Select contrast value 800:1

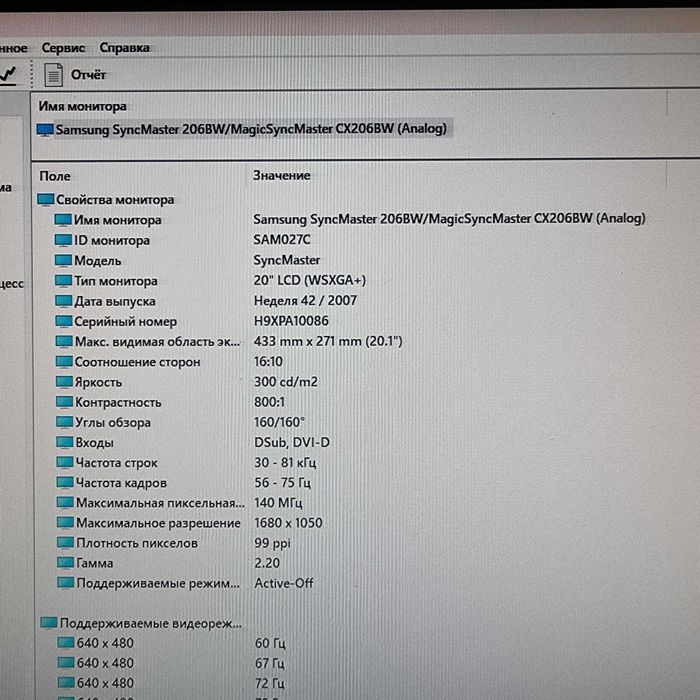(x=269, y=402)
